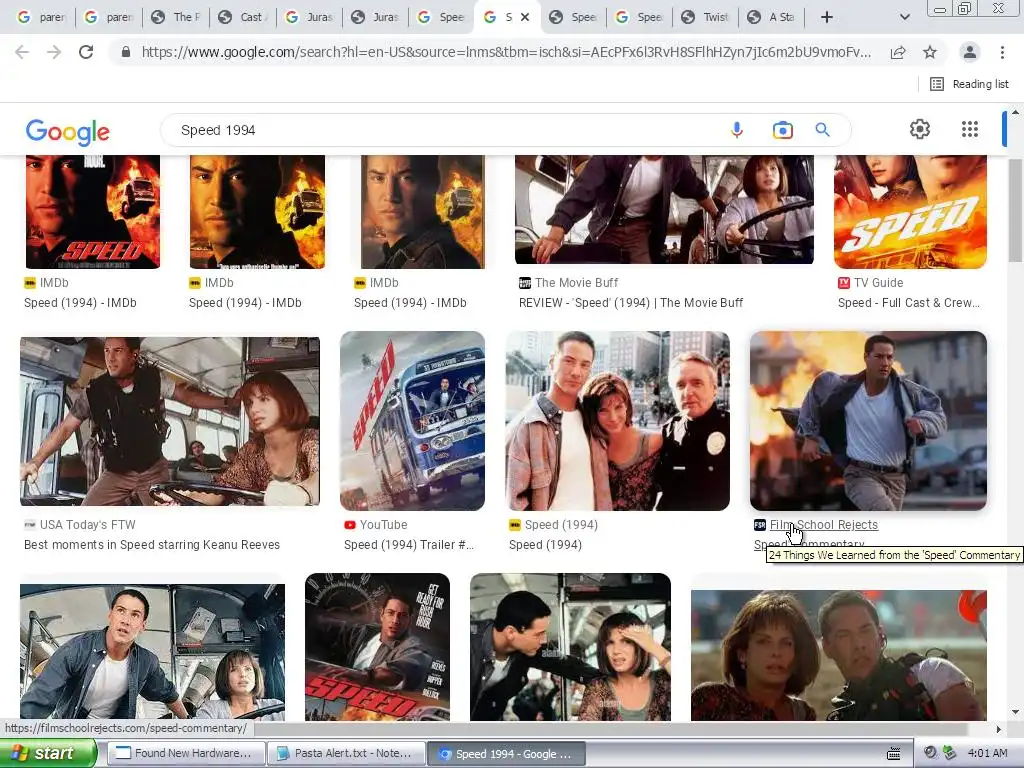1024x768 pixels.
Task: Bookmark this page with the star icon
Action: coord(930,52)
